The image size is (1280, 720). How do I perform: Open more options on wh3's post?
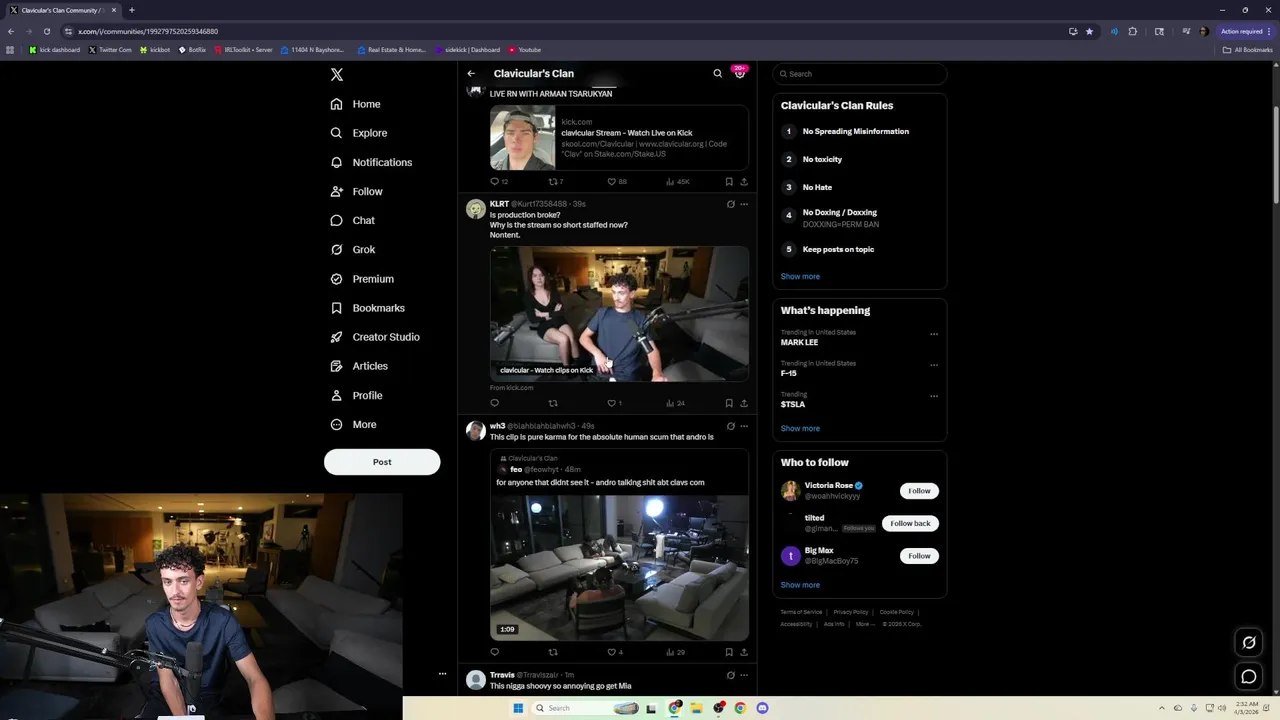(x=744, y=426)
